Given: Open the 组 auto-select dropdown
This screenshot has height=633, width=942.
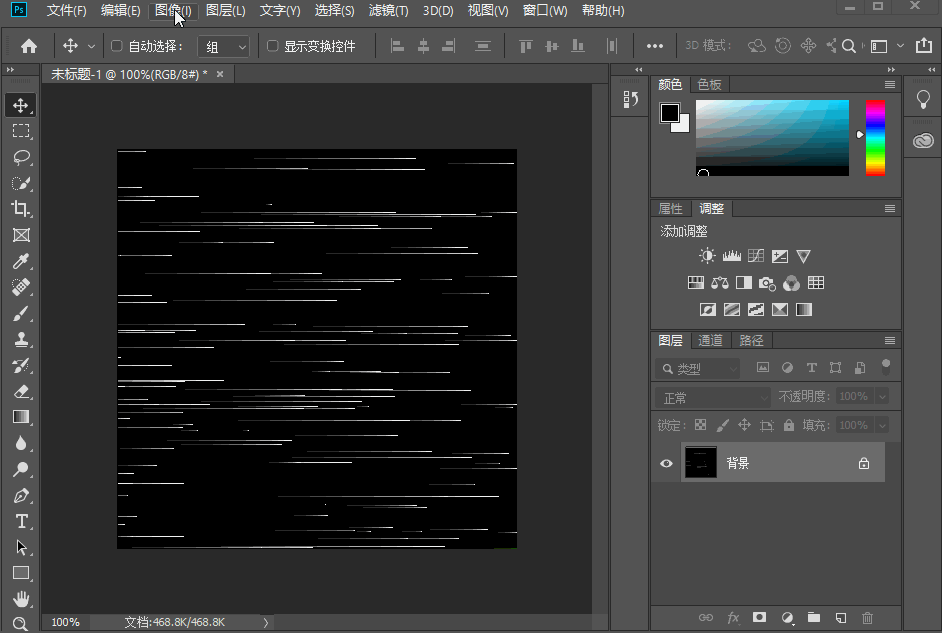Looking at the screenshot, I should [223, 47].
